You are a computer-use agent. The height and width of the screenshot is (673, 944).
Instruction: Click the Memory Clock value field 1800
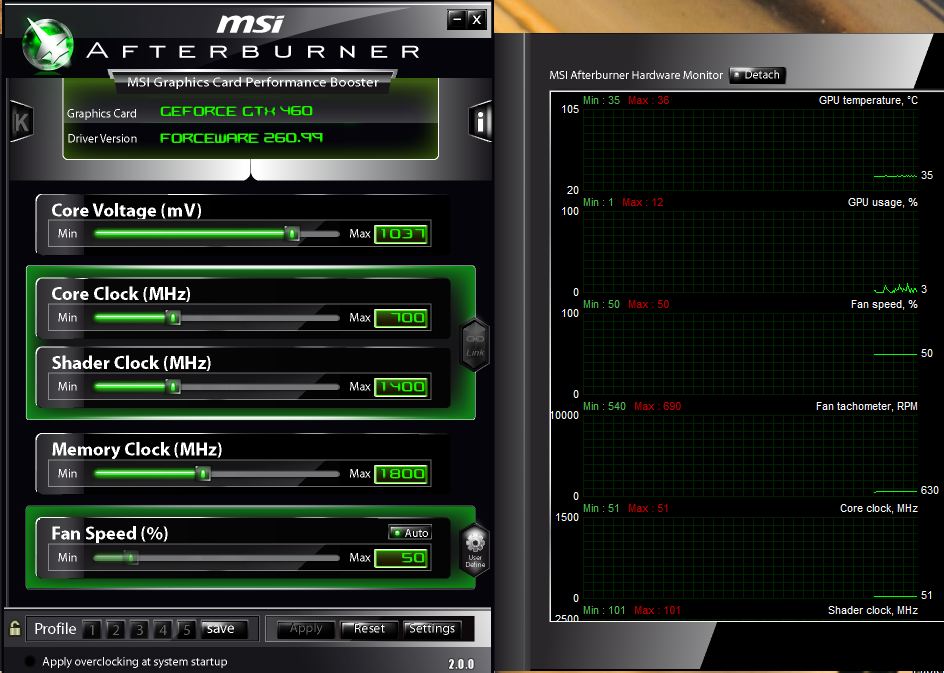point(401,474)
